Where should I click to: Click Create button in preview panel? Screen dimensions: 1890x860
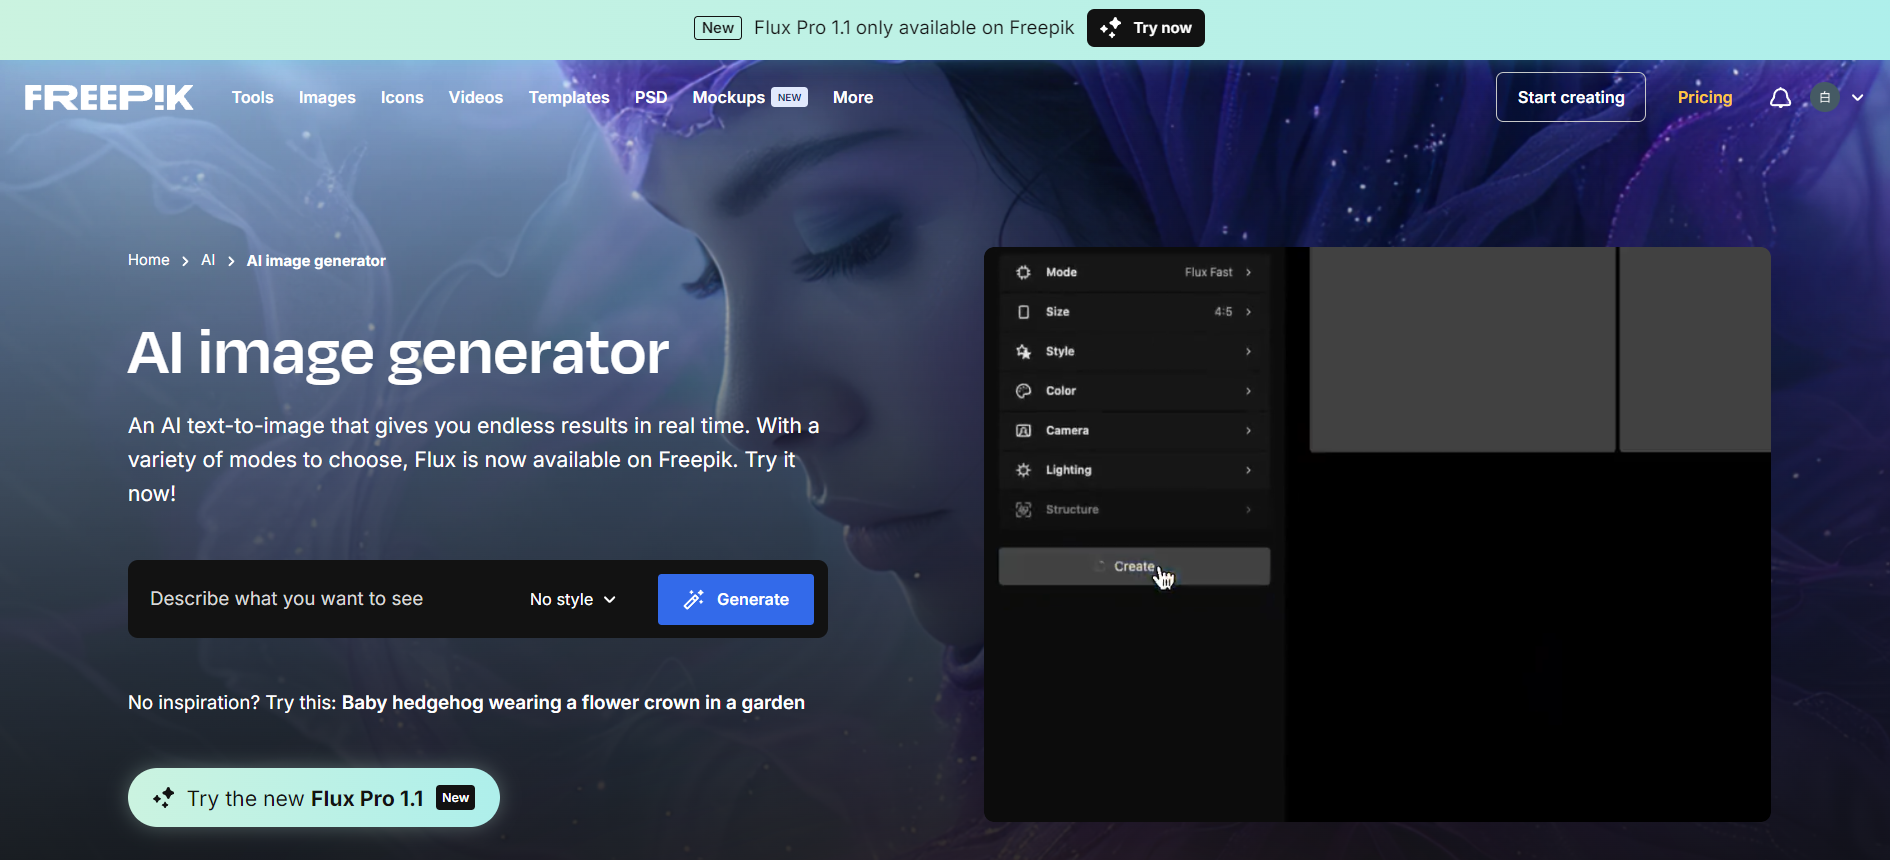point(1134,566)
